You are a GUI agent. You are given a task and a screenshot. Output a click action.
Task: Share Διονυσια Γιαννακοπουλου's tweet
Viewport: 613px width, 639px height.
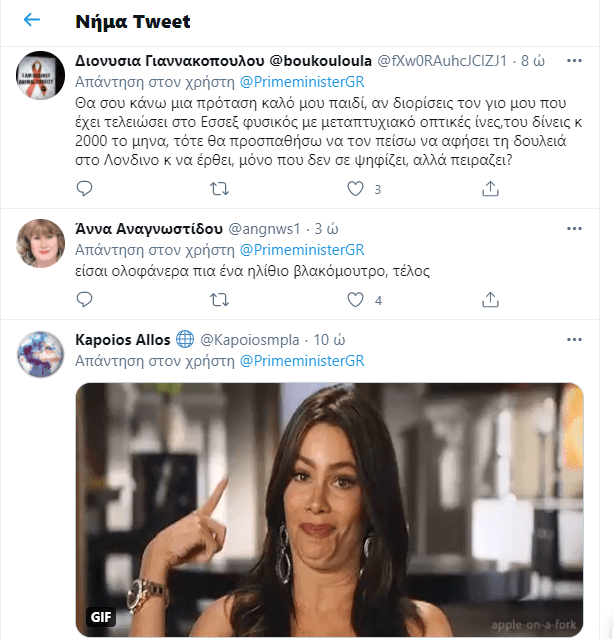pyautogui.click(x=490, y=188)
